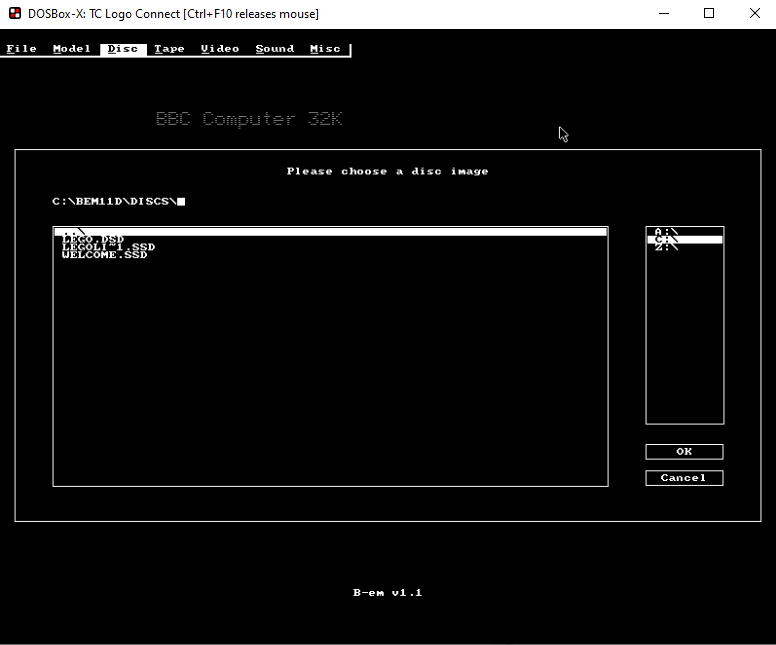Select the parent directory entry
The height and width of the screenshot is (645, 776).
tap(331, 232)
